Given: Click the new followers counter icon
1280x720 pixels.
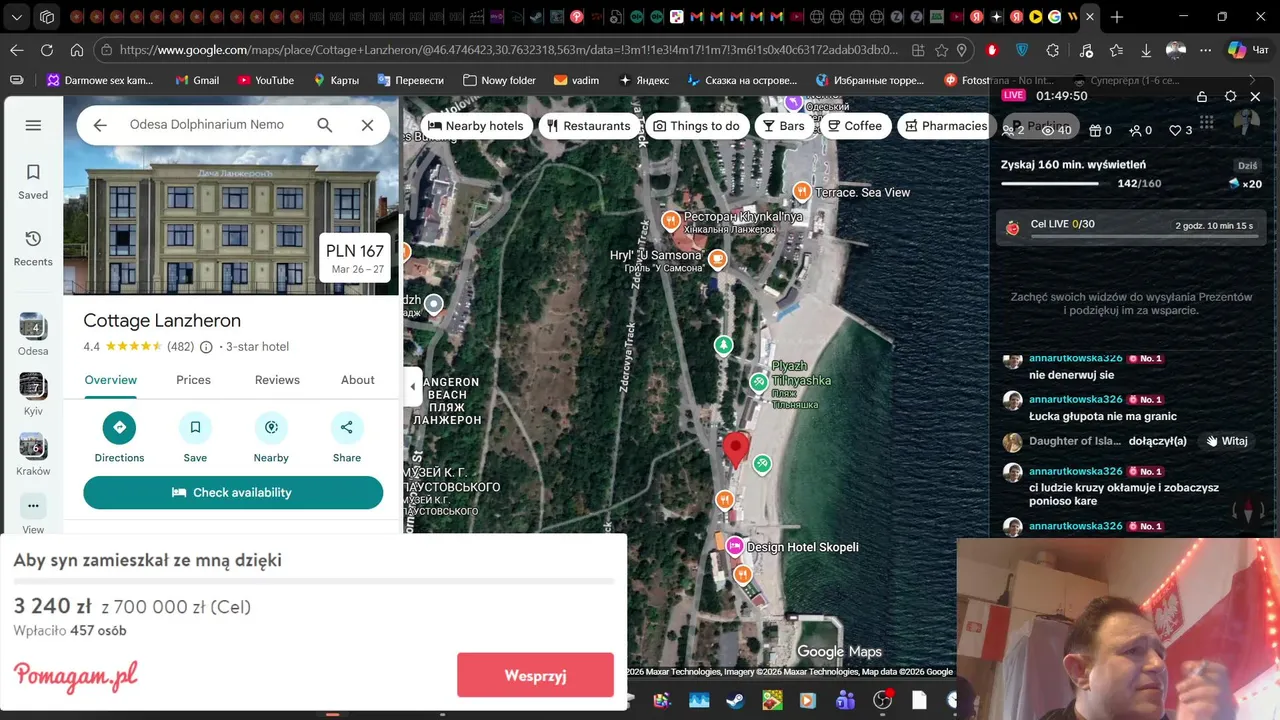Looking at the screenshot, I should click(1135, 130).
